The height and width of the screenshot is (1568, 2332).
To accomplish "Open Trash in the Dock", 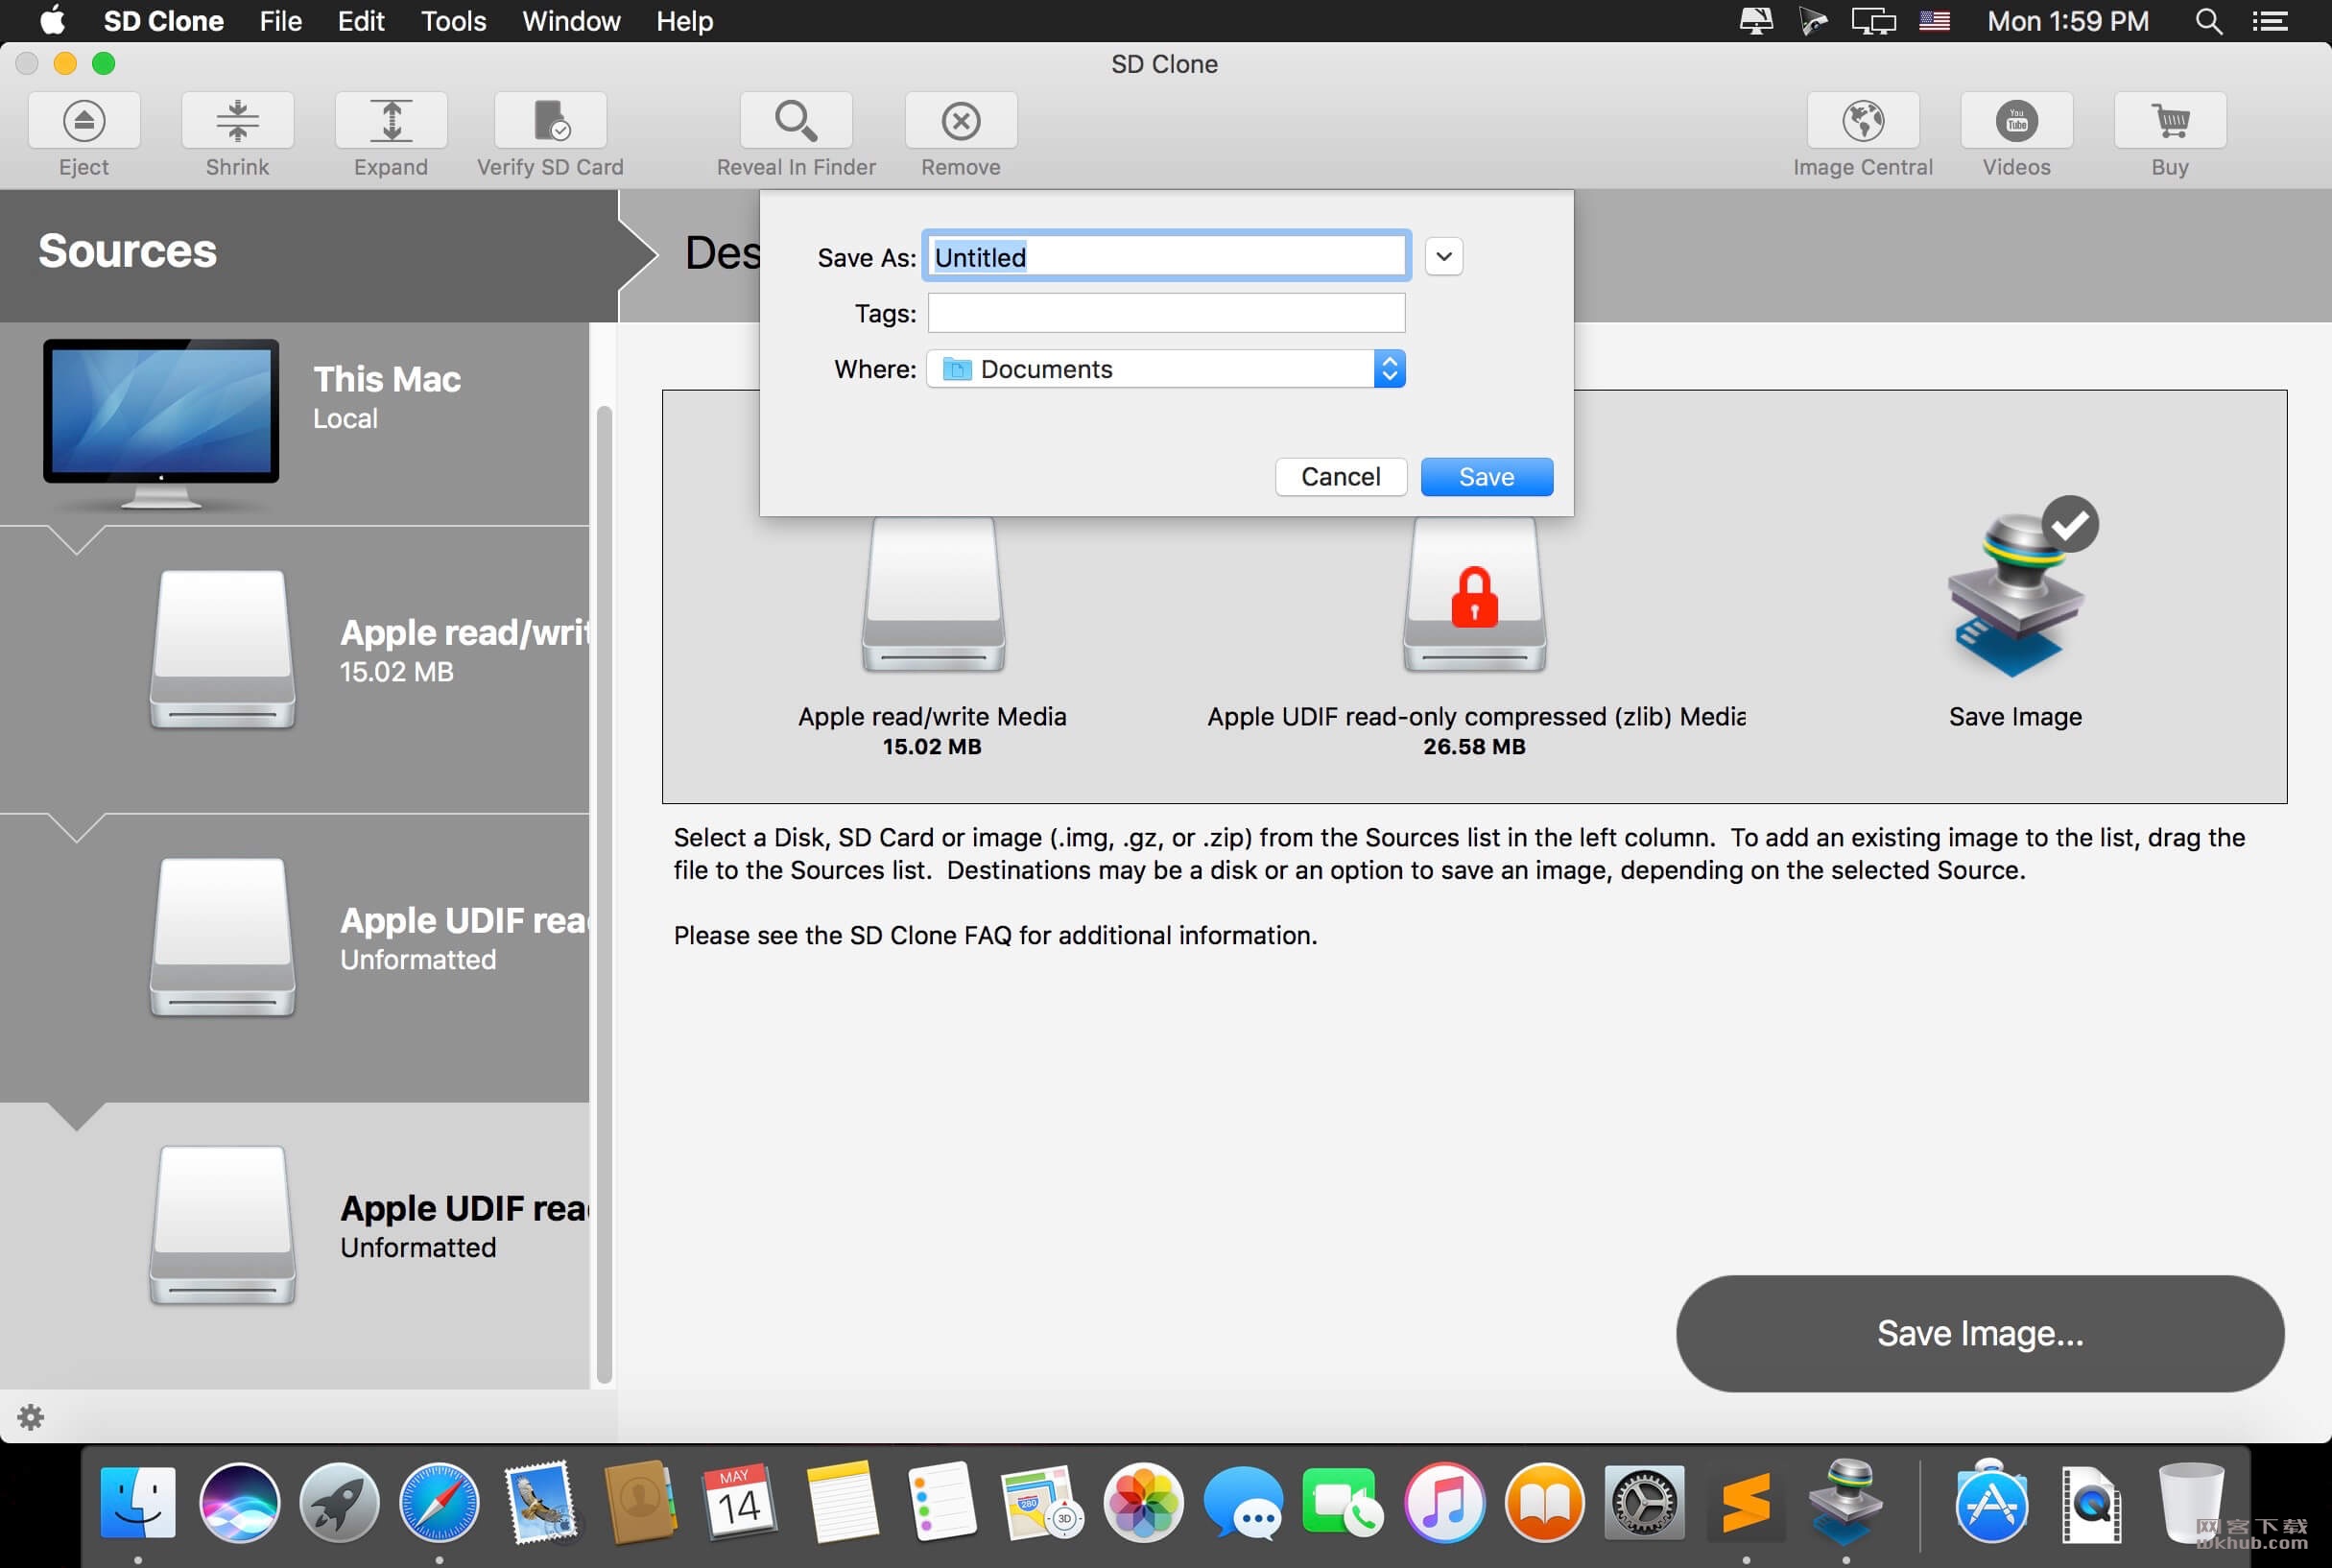I will (2191, 1502).
